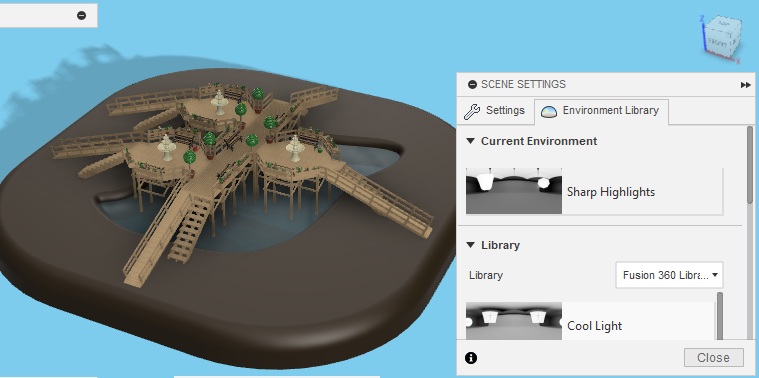This screenshot has height=378, width=759.
Task: Open the Environment Library tab
Action: (x=601, y=111)
